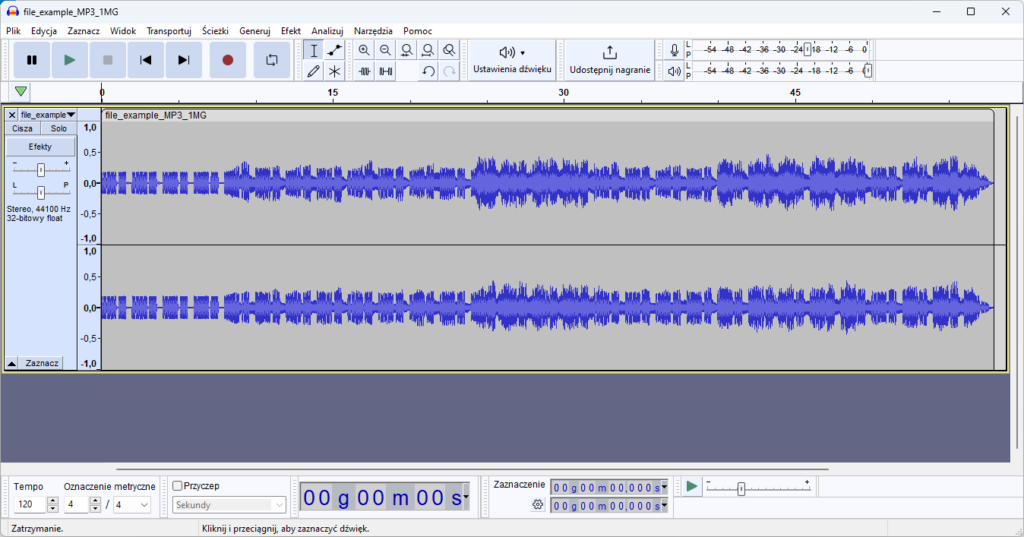Click the track Zaznacz button
The width and height of the screenshot is (1024, 537).
coord(42,363)
